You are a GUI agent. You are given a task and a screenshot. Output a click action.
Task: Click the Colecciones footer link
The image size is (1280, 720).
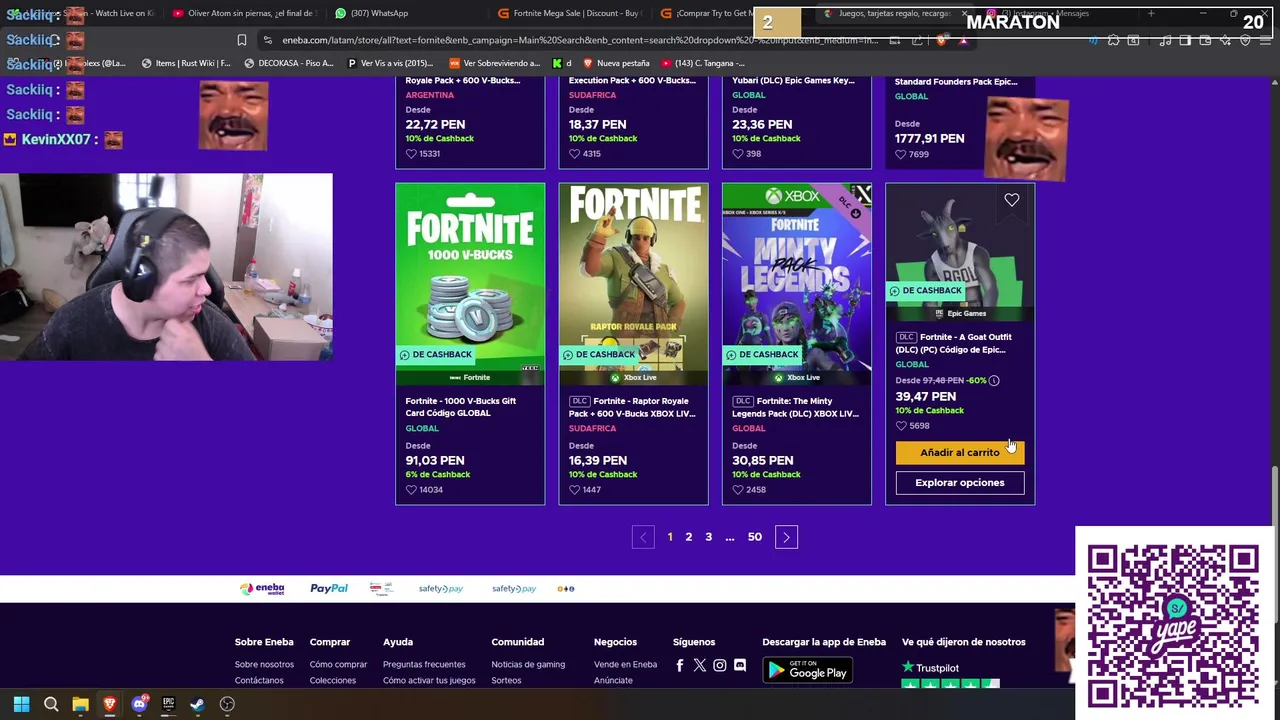[333, 680]
